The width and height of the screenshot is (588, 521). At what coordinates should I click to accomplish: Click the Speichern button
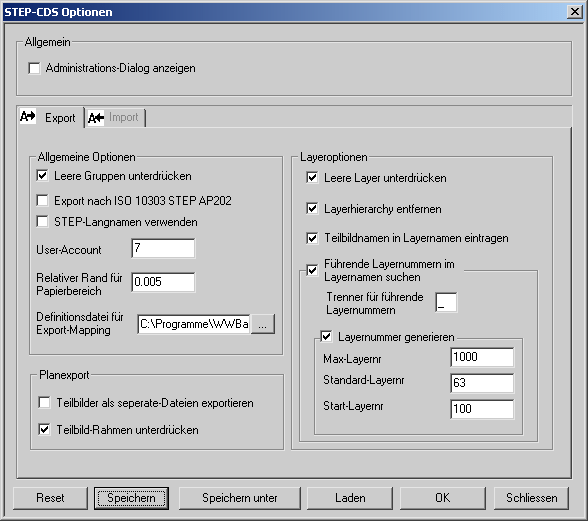click(131, 498)
